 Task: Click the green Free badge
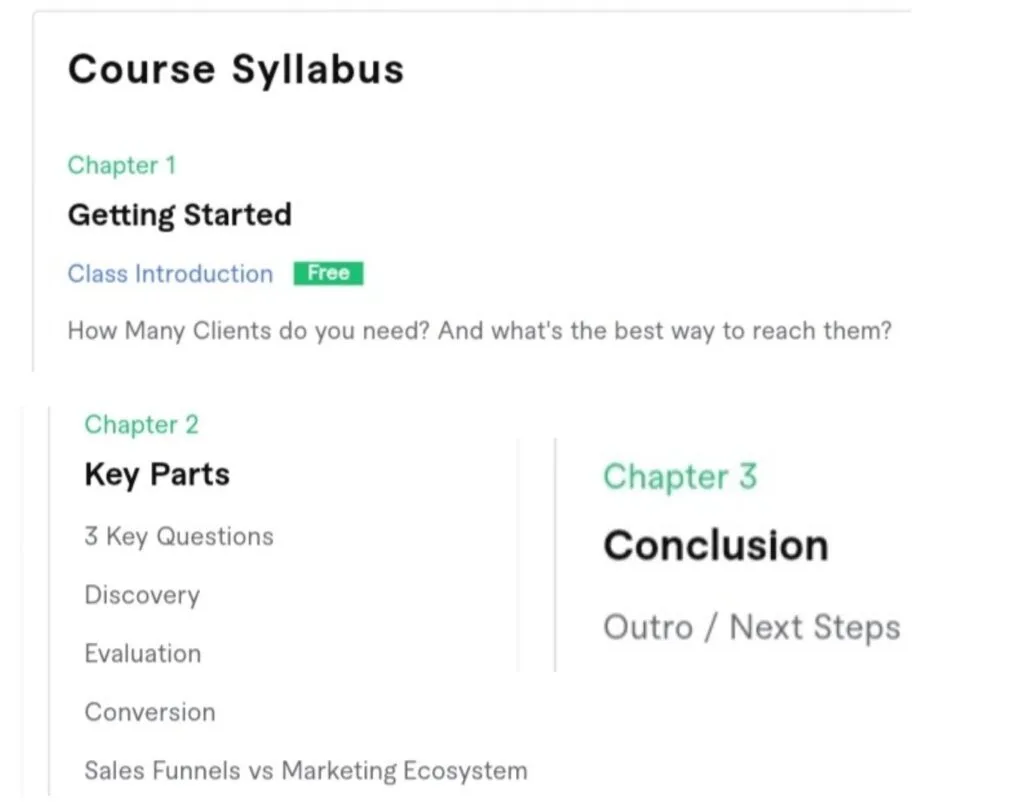[x=328, y=274]
